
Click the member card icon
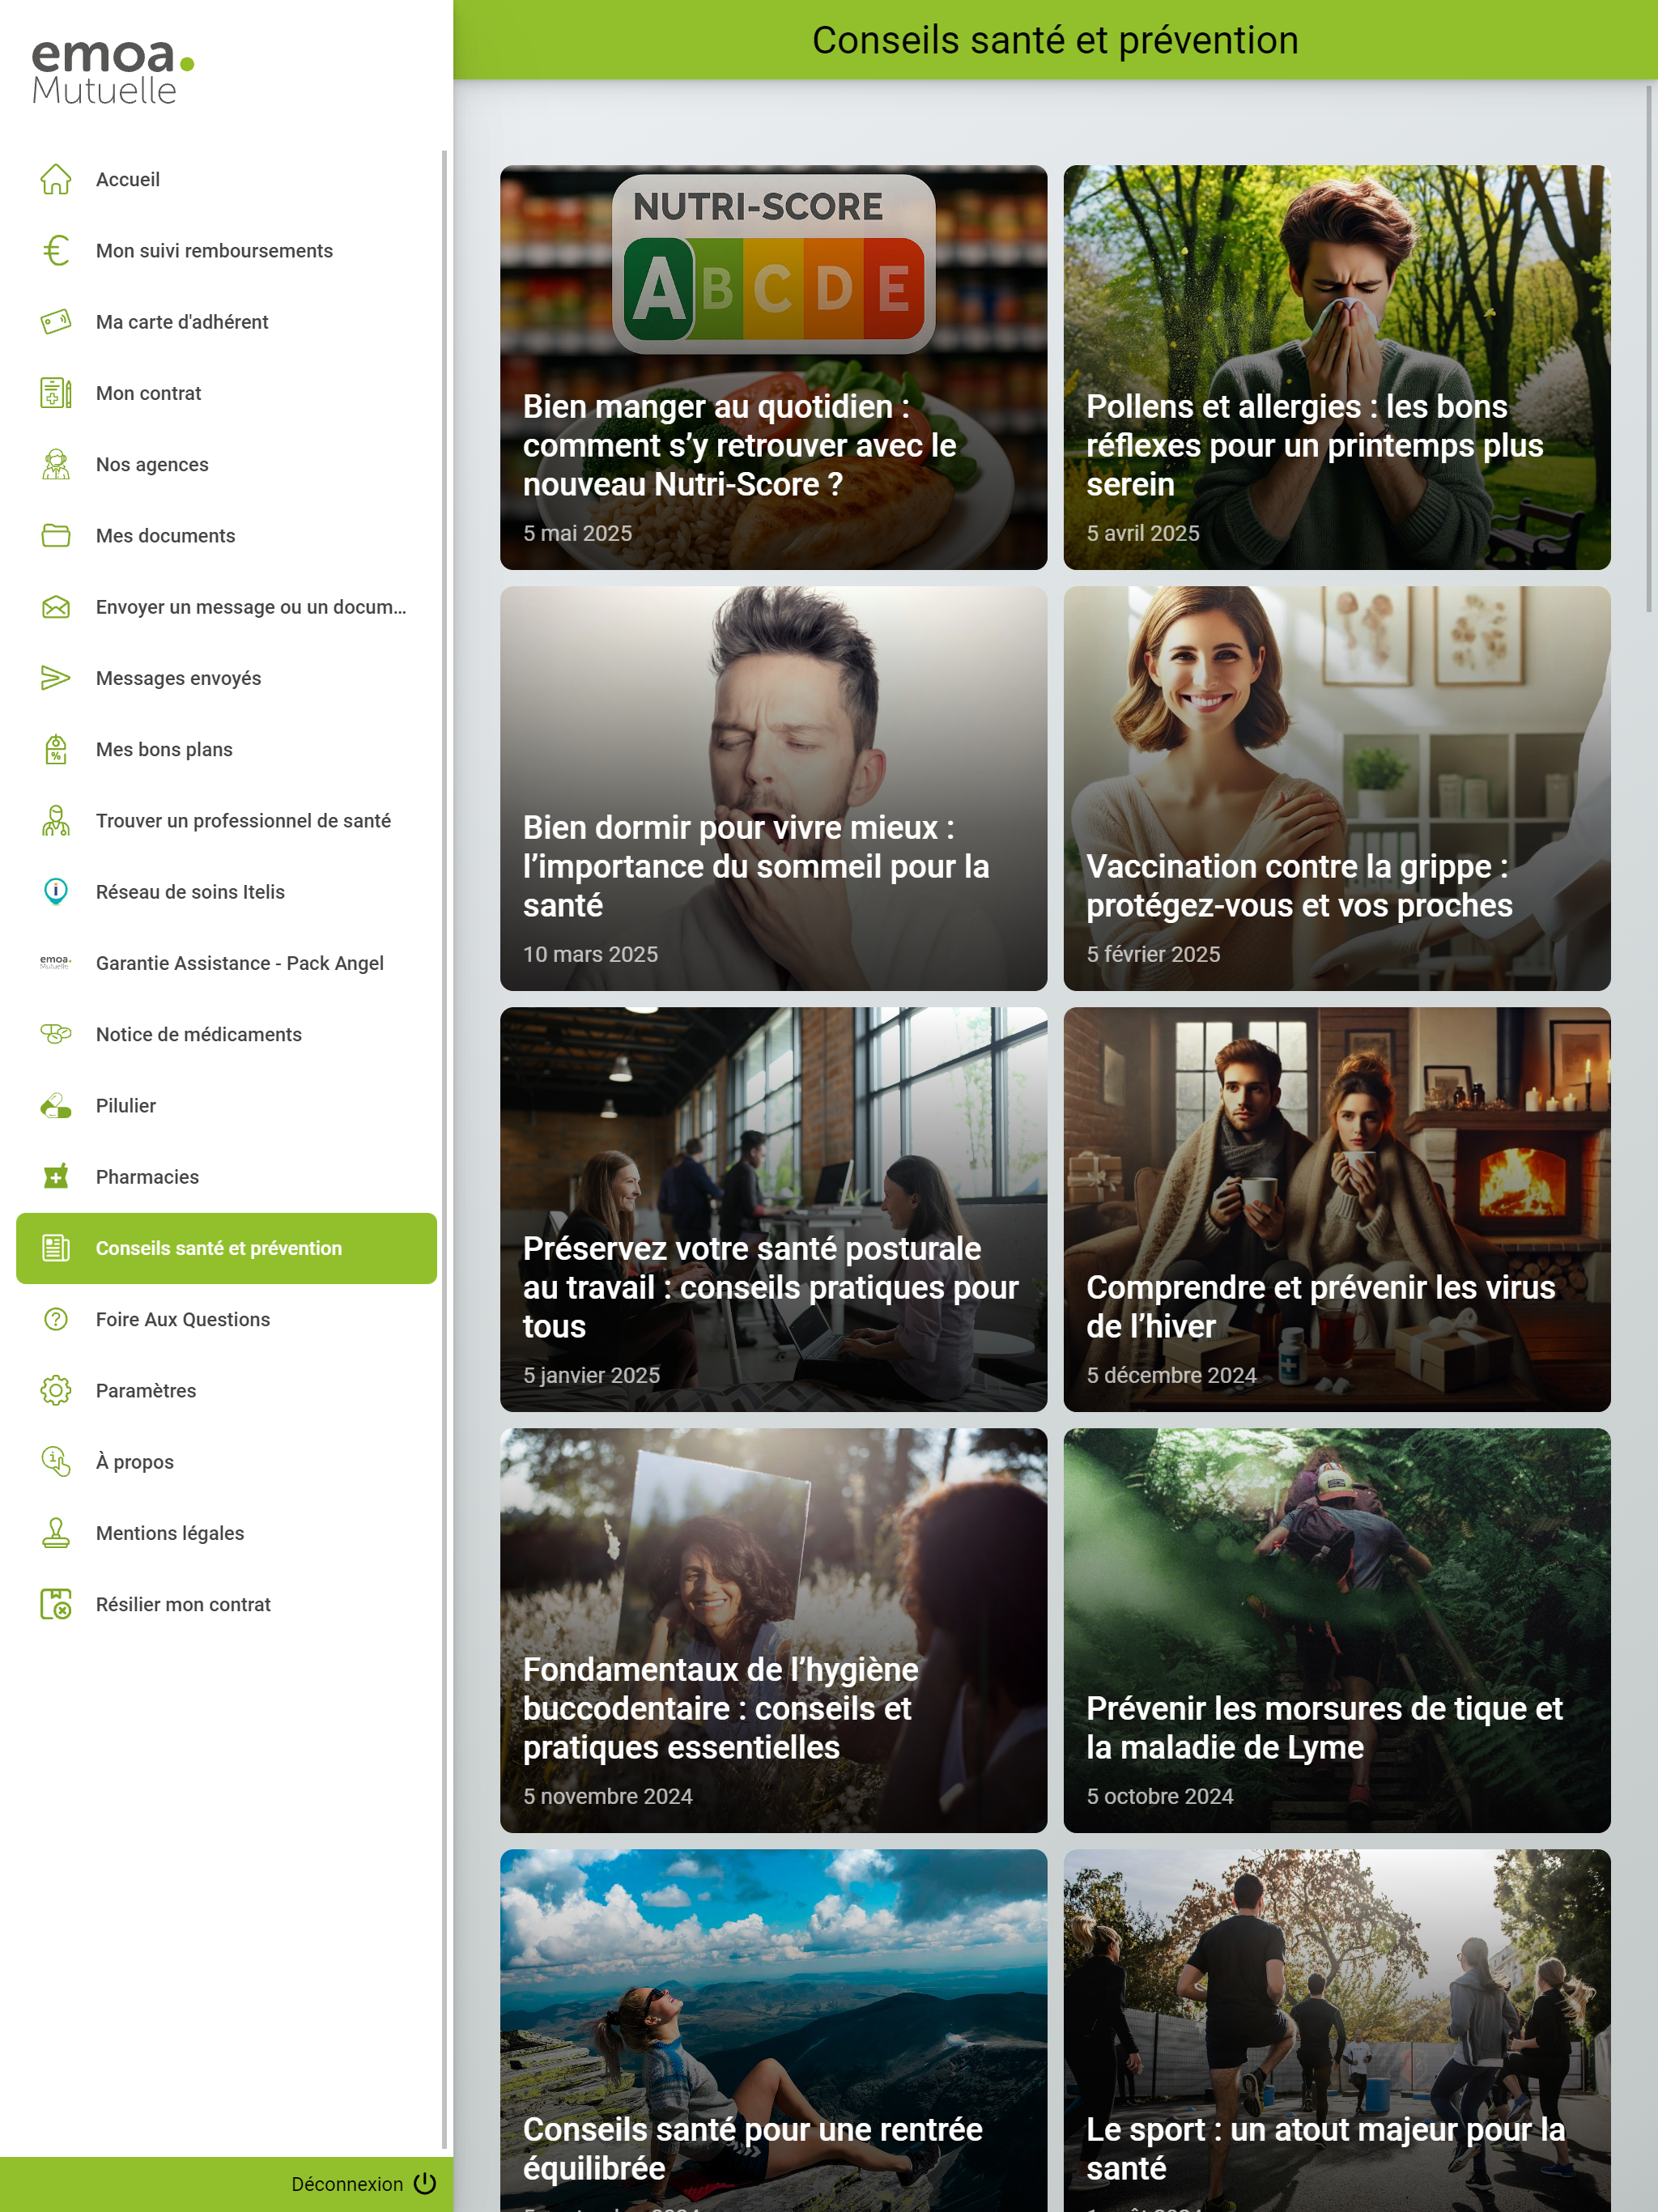pos(56,321)
